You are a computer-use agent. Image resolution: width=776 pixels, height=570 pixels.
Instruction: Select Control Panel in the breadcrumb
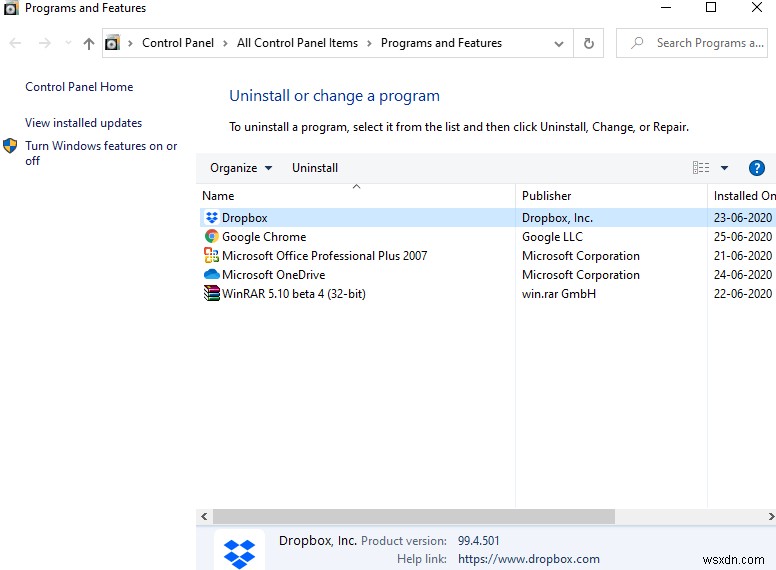coord(178,43)
